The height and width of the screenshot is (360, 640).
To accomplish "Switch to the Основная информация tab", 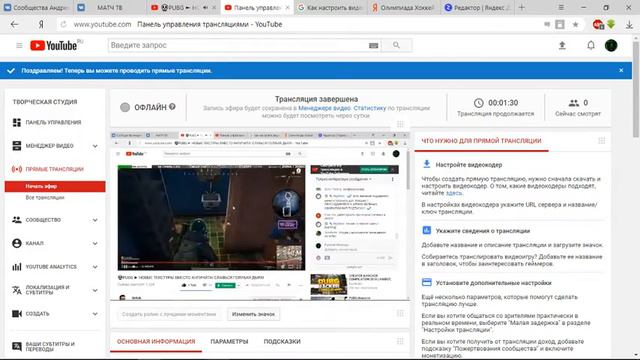I will click(156, 342).
